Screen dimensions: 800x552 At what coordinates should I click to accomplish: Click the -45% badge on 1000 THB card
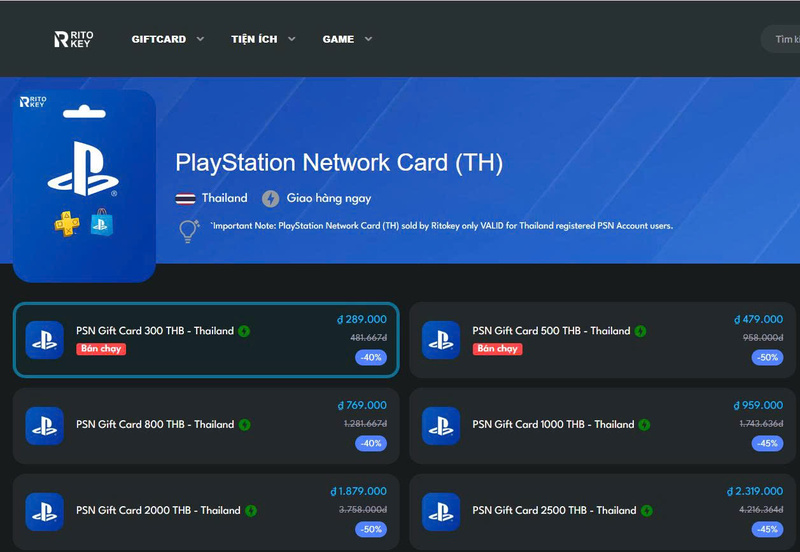coord(767,443)
